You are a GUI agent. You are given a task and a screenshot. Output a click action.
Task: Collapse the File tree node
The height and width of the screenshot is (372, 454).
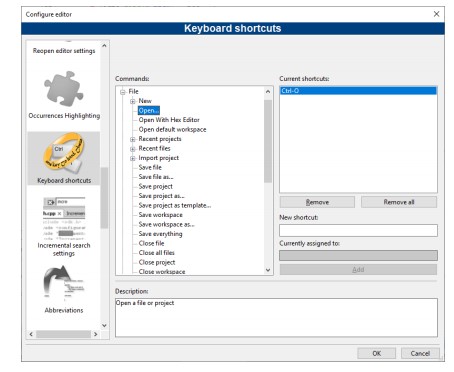point(123,92)
